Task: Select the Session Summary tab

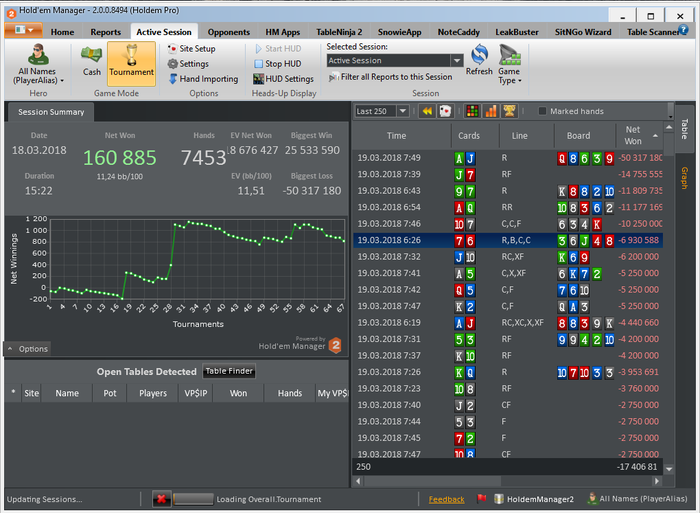Action: point(51,112)
